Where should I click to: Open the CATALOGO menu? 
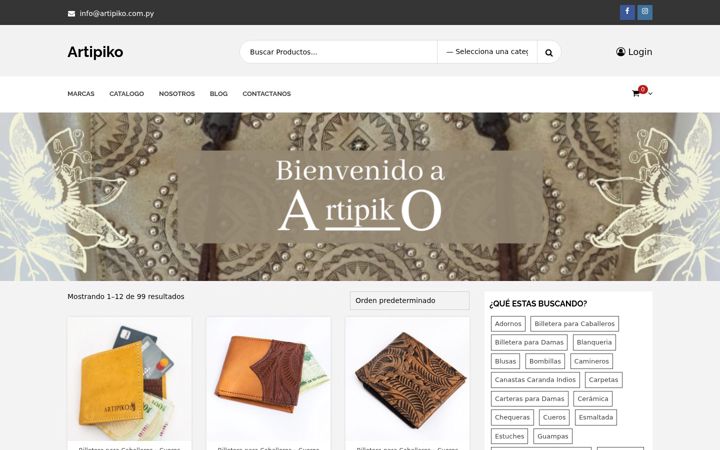pyautogui.click(x=126, y=94)
